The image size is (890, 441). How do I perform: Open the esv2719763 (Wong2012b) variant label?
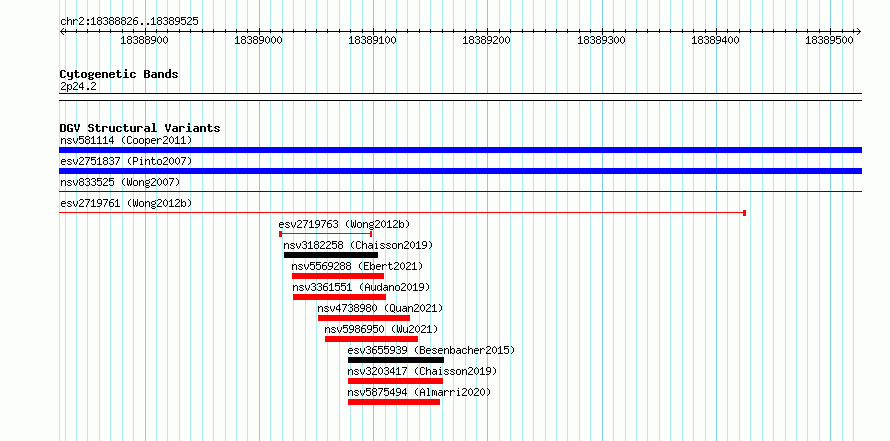[344, 224]
